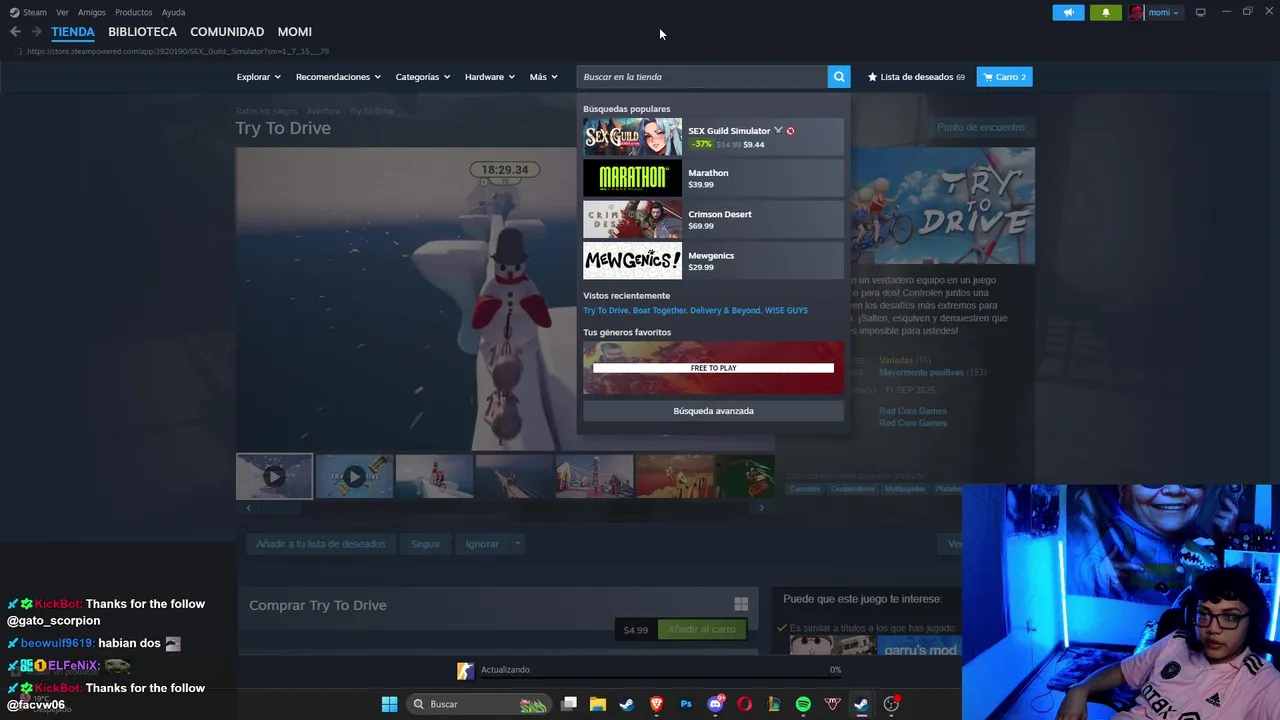Click the Aventura breadcrumb link
This screenshot has height=720, width=1280.
pyautogui.click(x=323, y=111)
